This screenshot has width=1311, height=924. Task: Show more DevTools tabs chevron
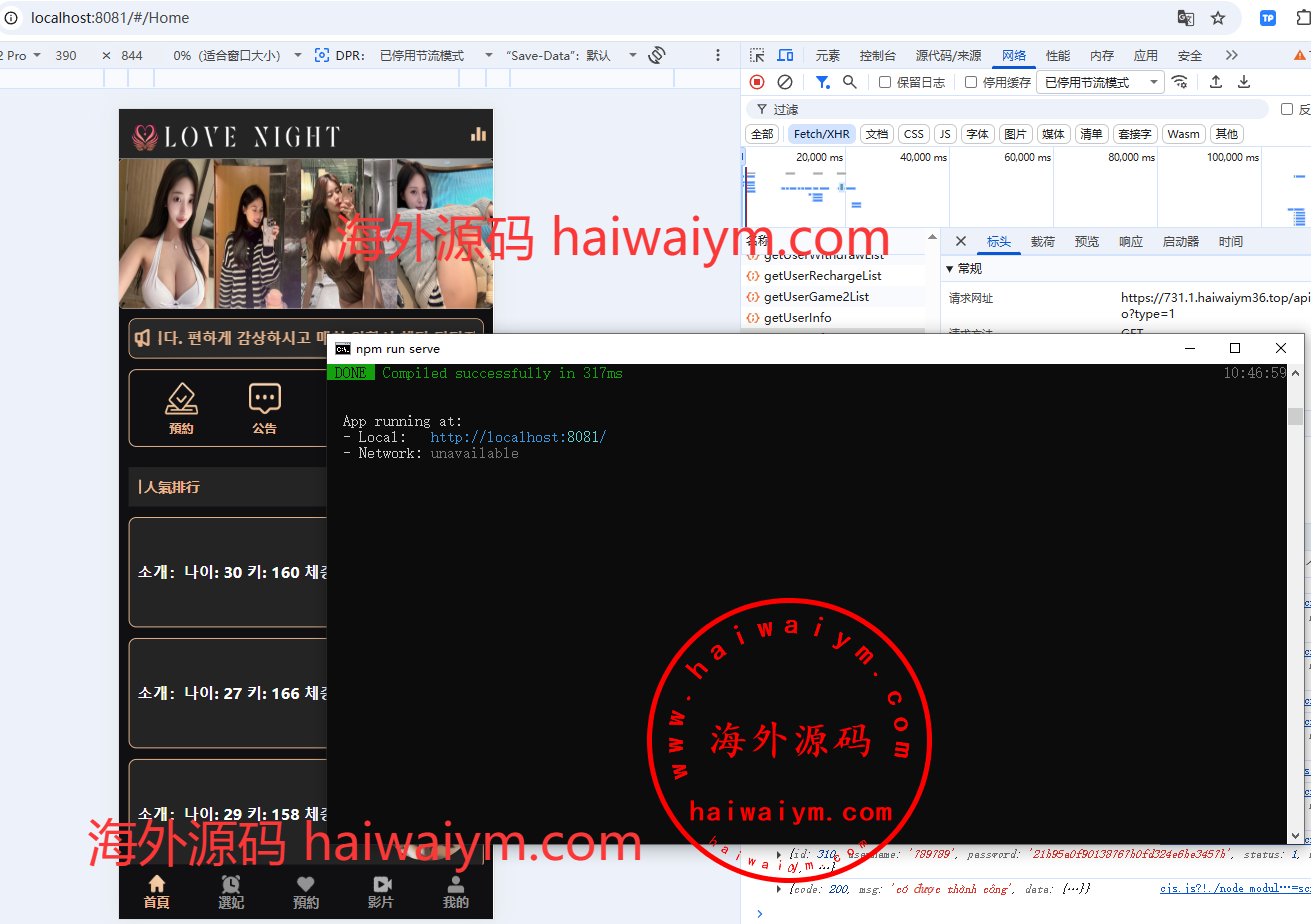(1231, 56)
